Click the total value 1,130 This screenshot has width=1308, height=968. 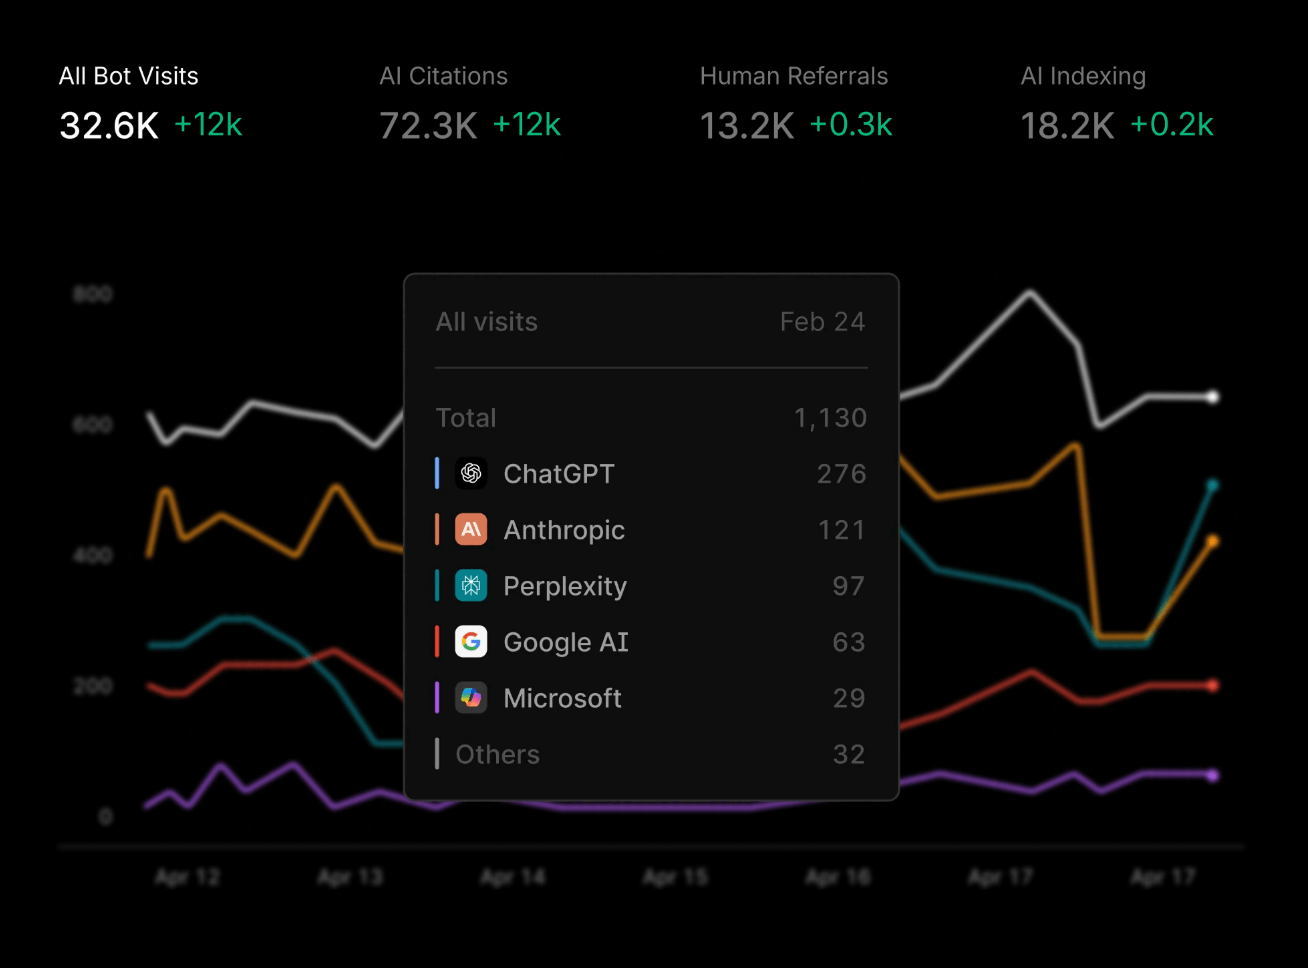click(830, 418)
